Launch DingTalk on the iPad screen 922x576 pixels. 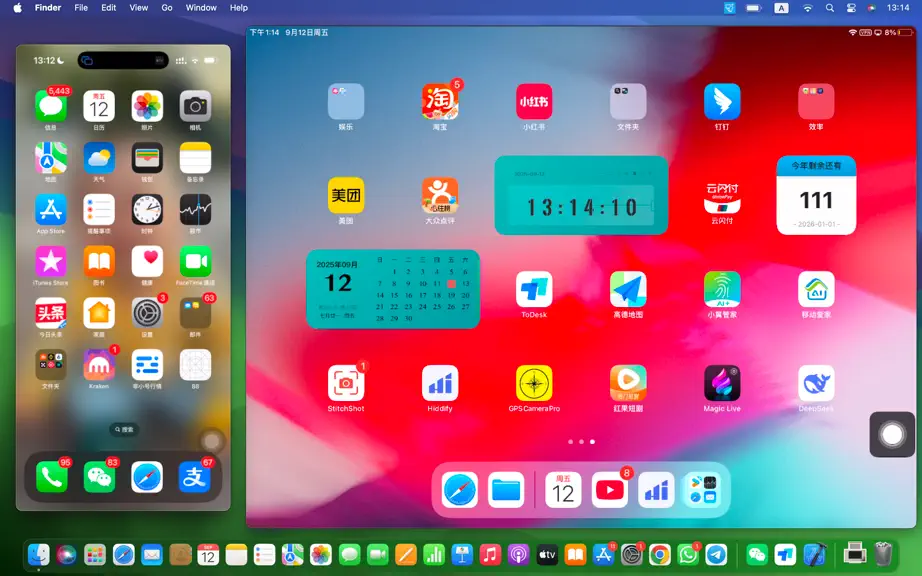point(722,101)
